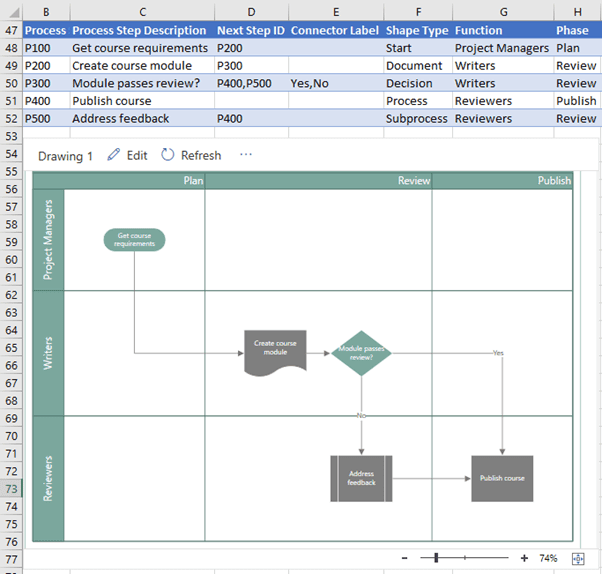Click the 'Document' shape type cell

418,66
